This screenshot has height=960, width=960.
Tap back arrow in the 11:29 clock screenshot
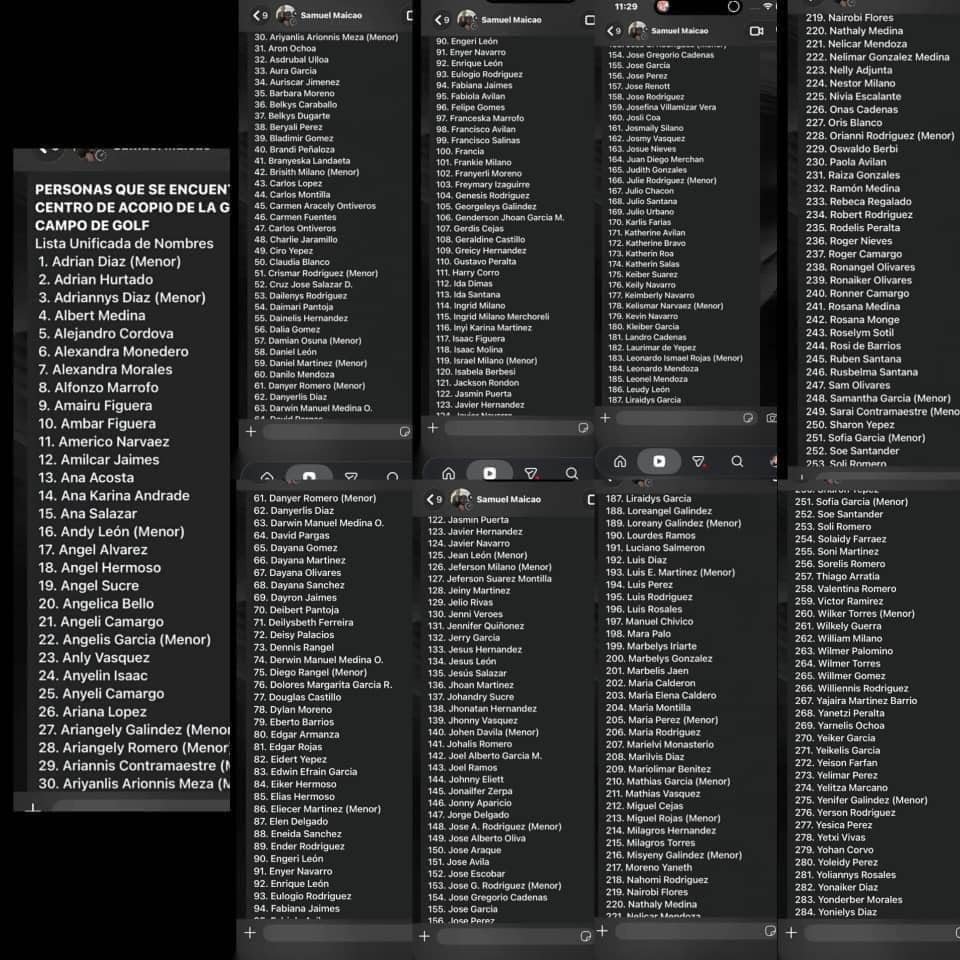pos(610,31)
